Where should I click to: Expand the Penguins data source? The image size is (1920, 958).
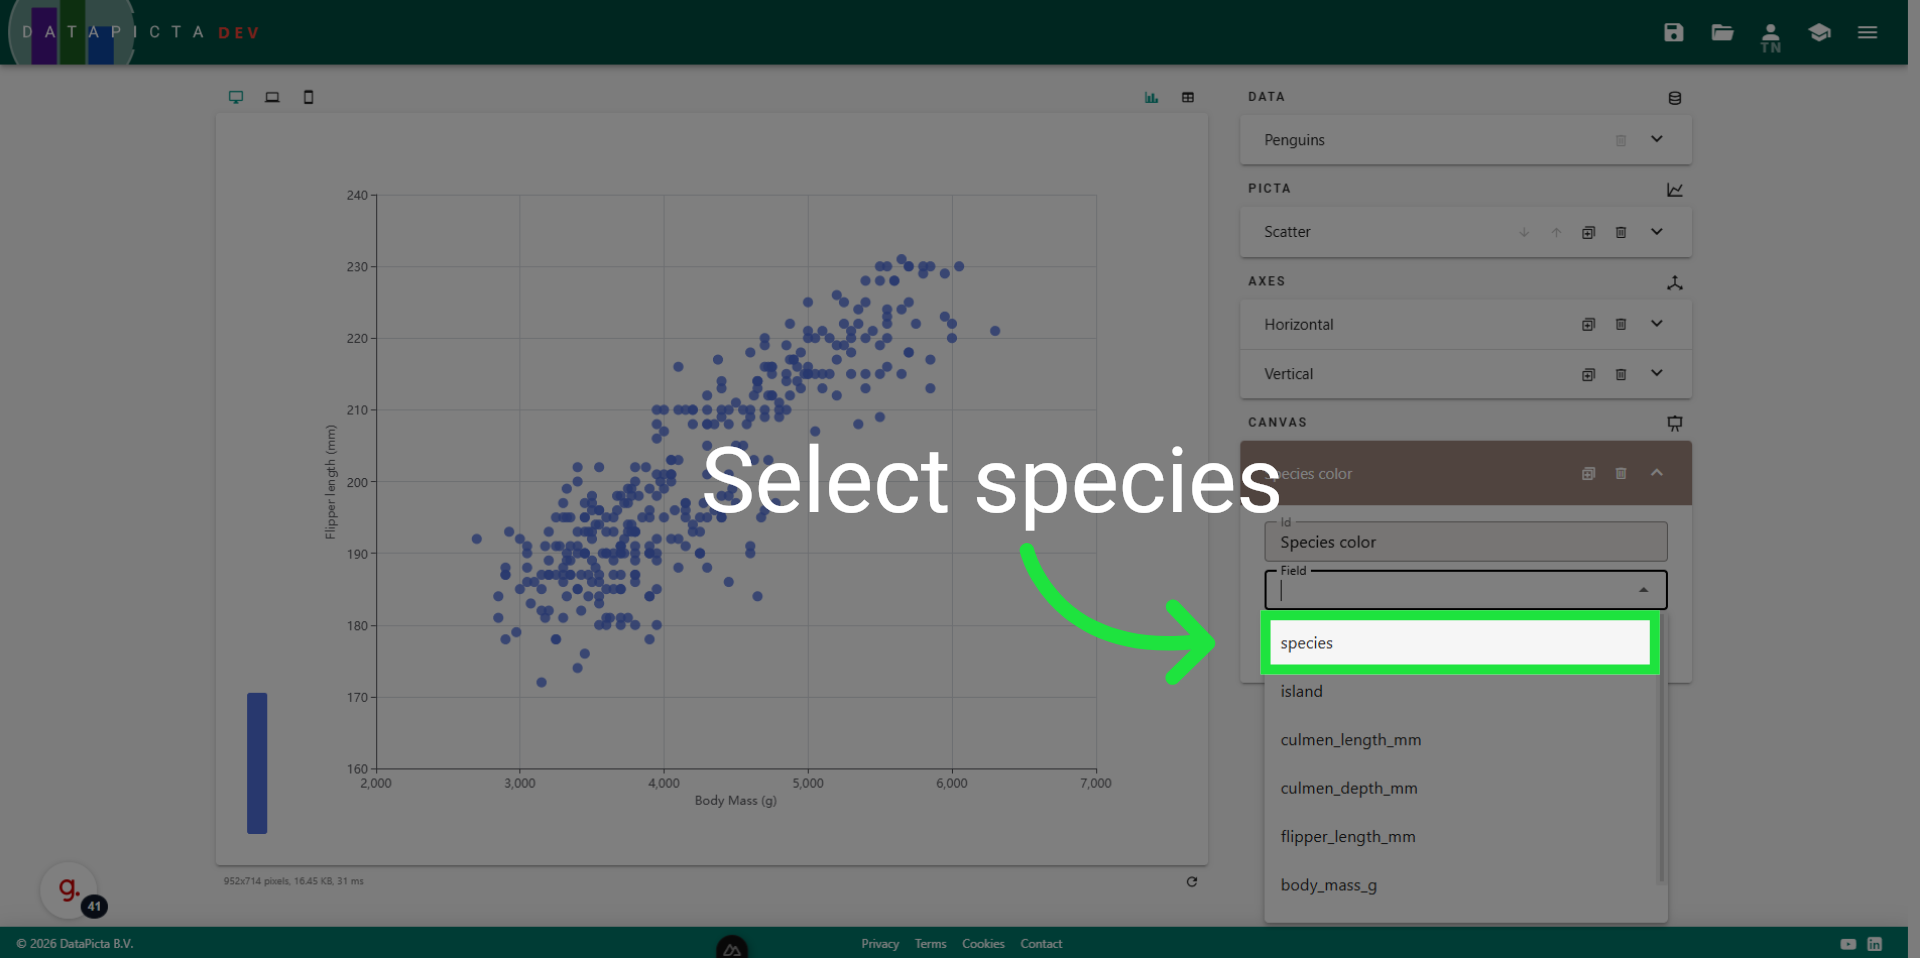pos(1656,140)
